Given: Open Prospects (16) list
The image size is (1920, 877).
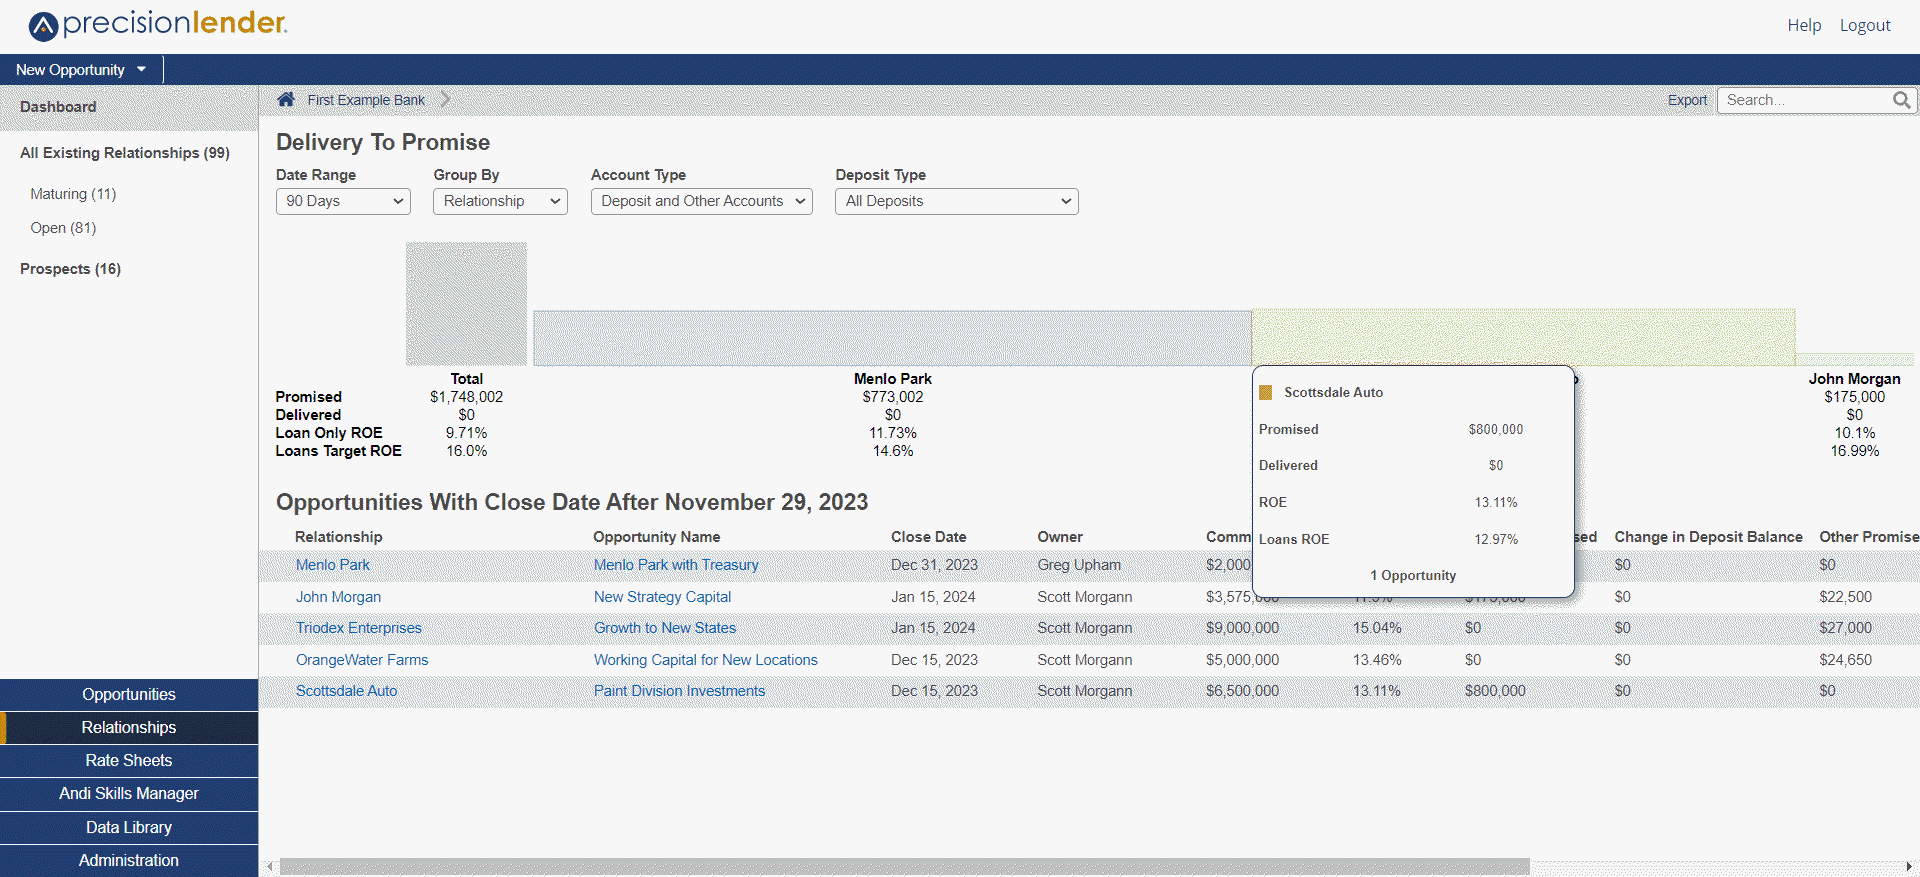Looking at the screenshot, I should [70, 269].
